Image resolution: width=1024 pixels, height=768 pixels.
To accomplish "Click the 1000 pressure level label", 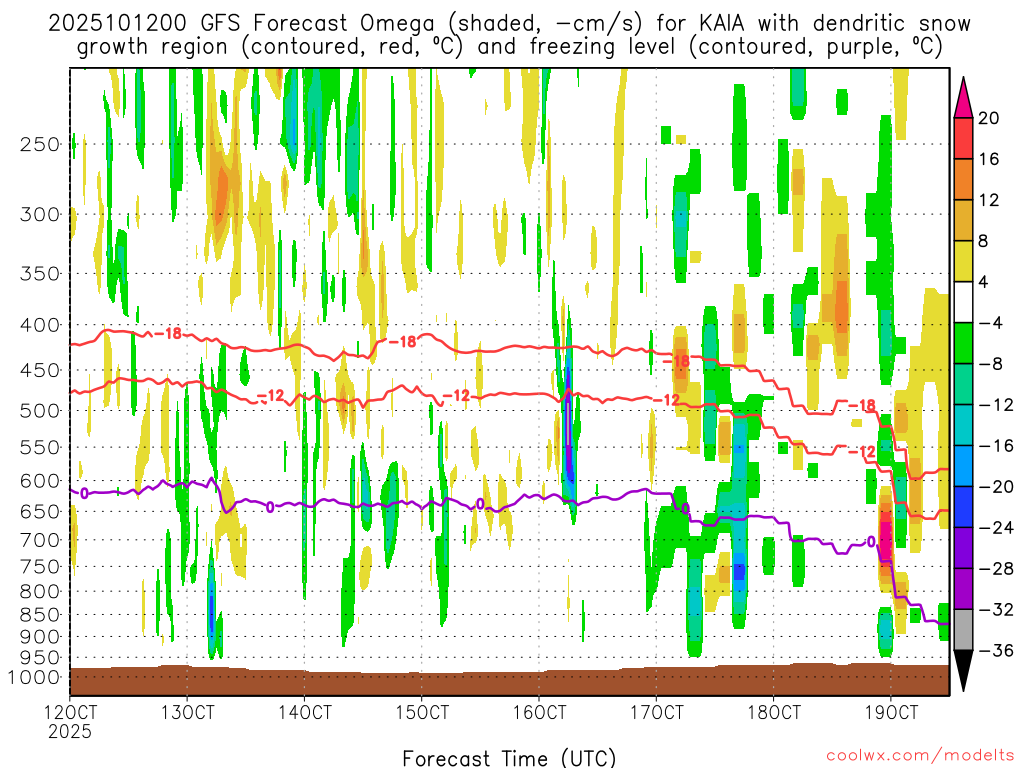I will coord(35,678).
